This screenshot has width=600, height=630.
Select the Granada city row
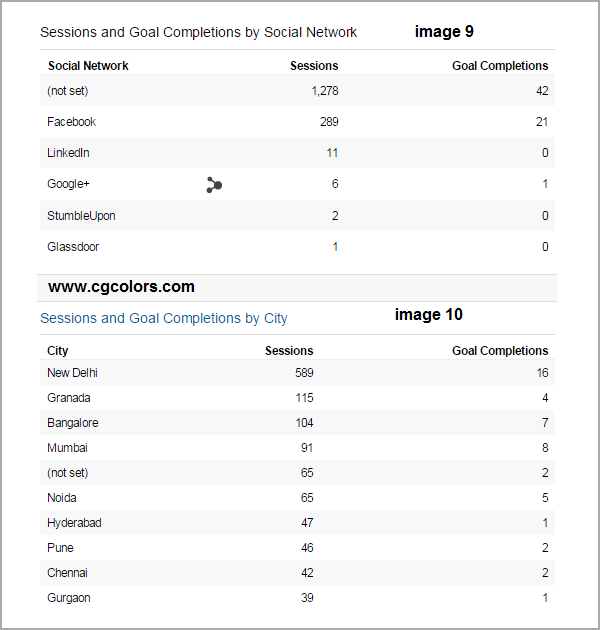pos(297,398)
